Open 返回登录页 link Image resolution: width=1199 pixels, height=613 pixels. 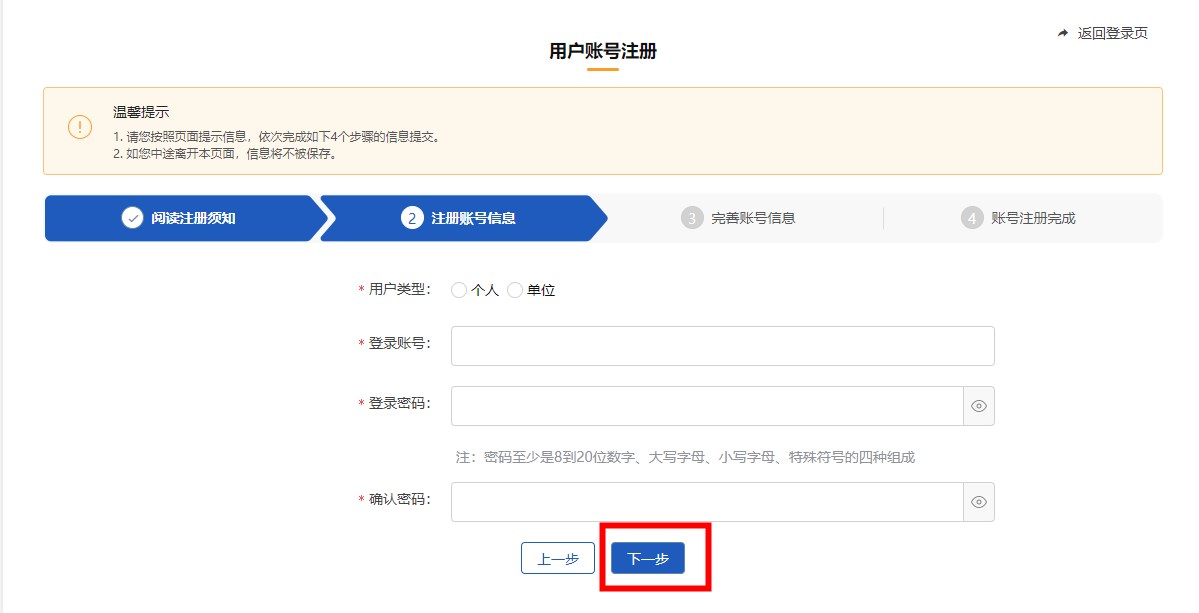[1110, 32]
